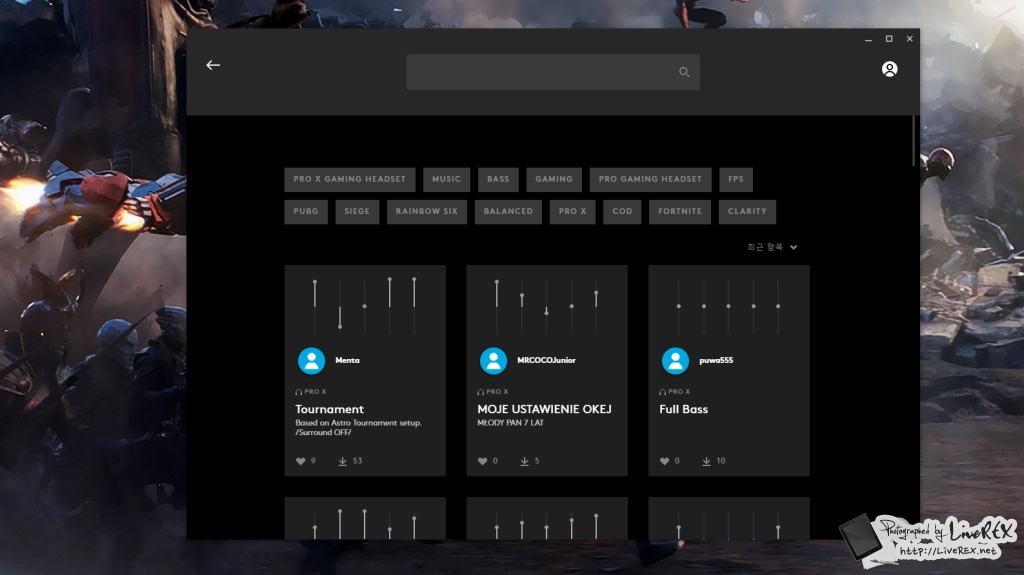Minimize the application window

pyautogui.click(x=868, y=40)
